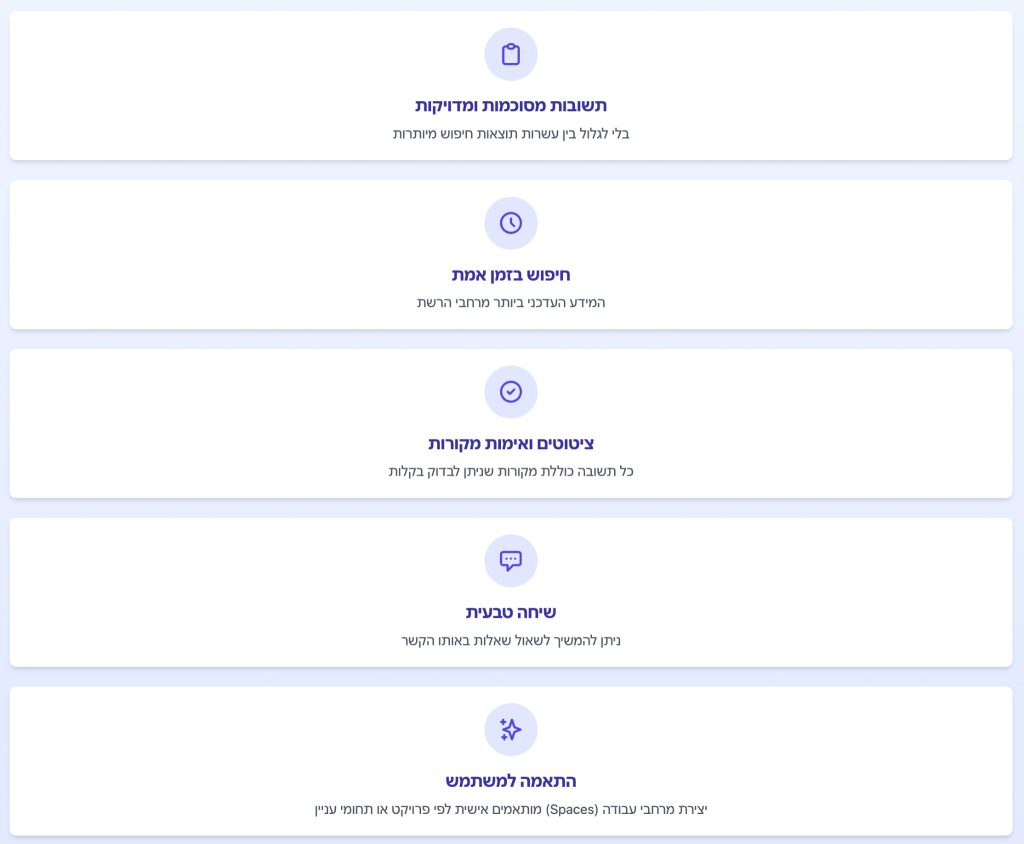Select the user customization feature card
The image size is (1024, 844).
pos(511,761)
